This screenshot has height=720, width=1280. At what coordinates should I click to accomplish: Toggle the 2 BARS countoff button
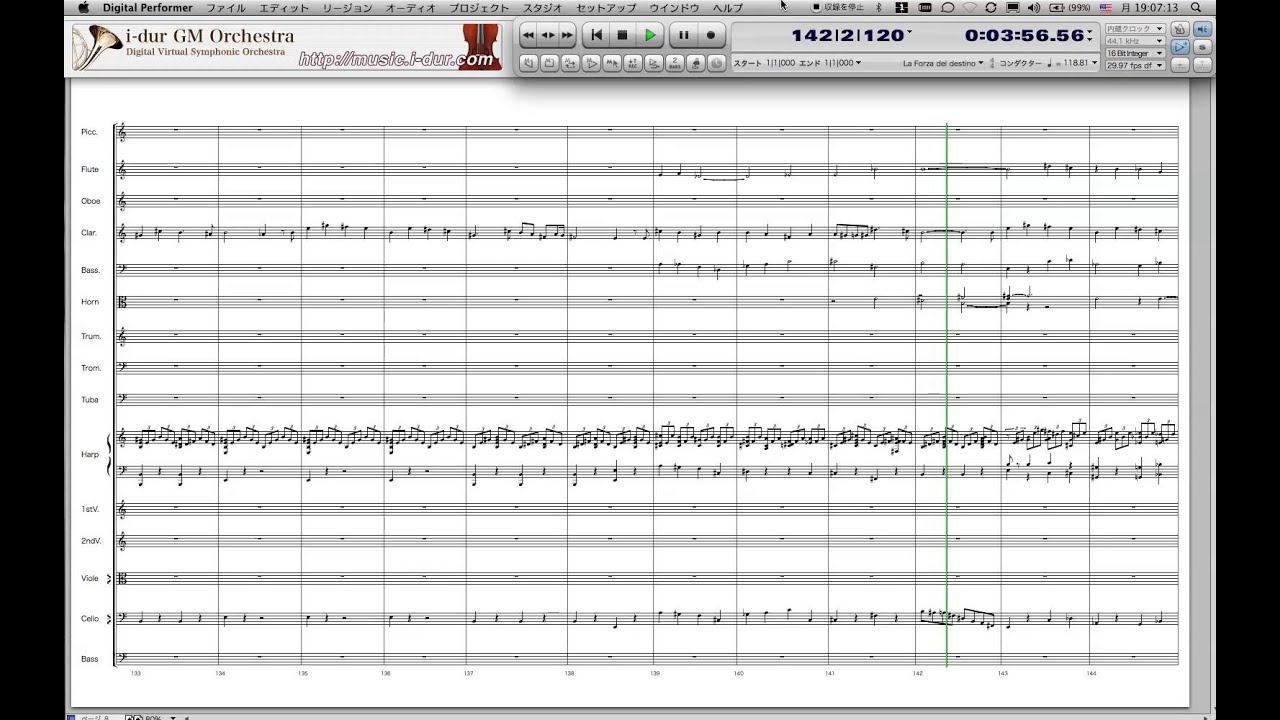click(675, 63)
